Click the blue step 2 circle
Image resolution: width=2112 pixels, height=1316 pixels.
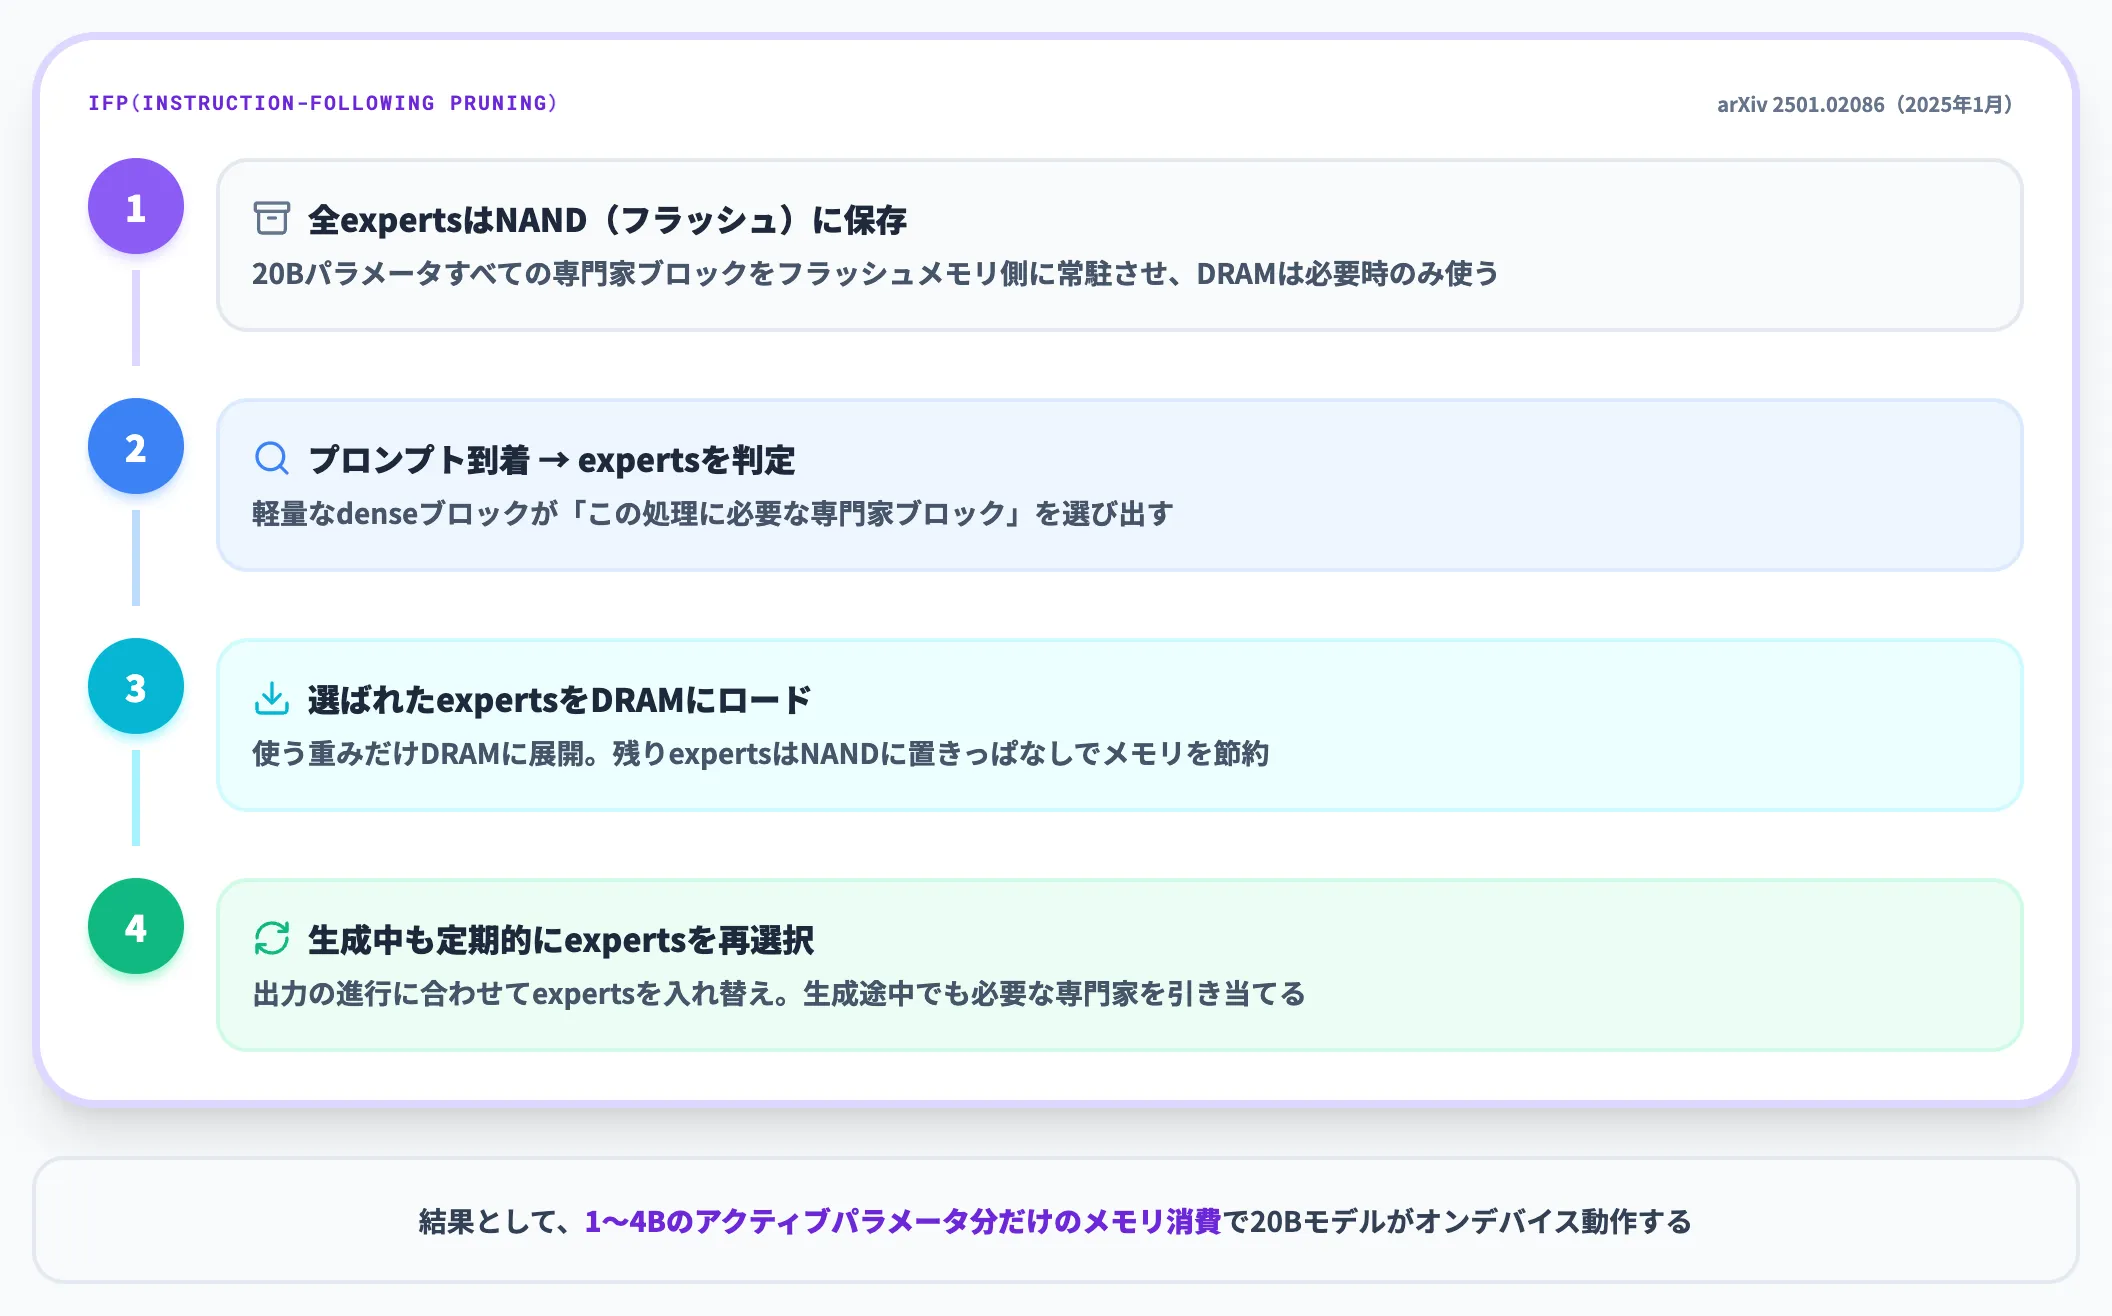coord(136,446)
